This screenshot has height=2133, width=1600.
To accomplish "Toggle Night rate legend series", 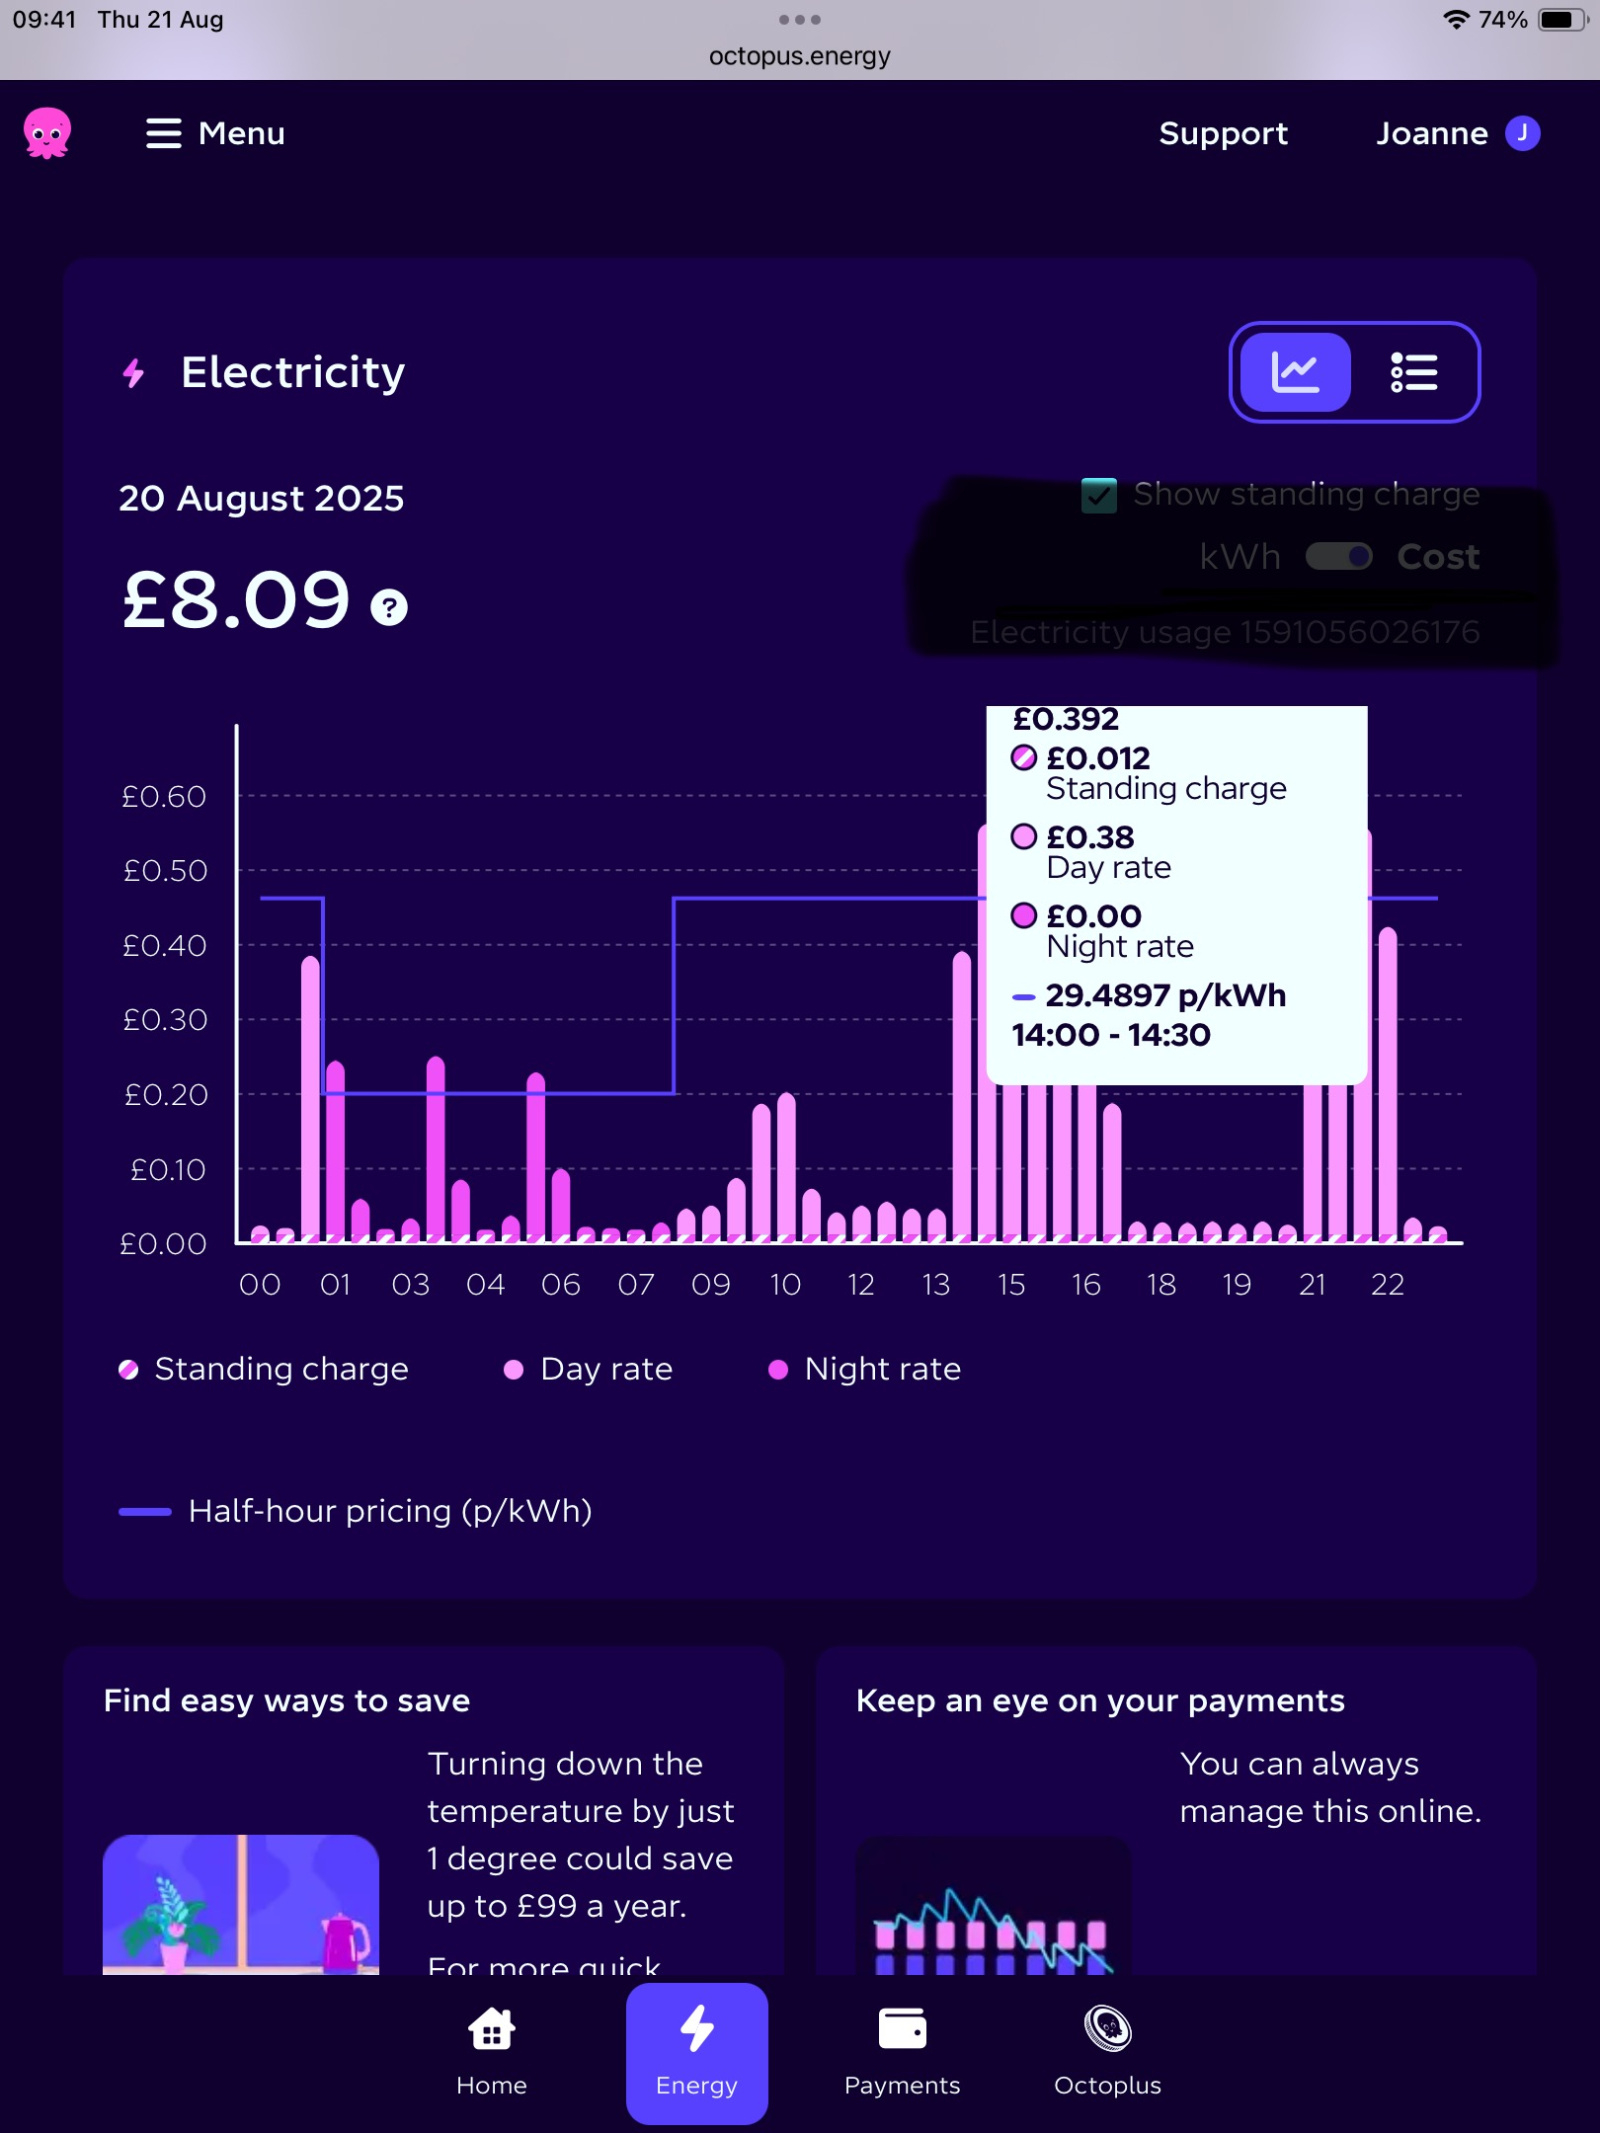I will pyautogui.click(x=864, y=1369).
